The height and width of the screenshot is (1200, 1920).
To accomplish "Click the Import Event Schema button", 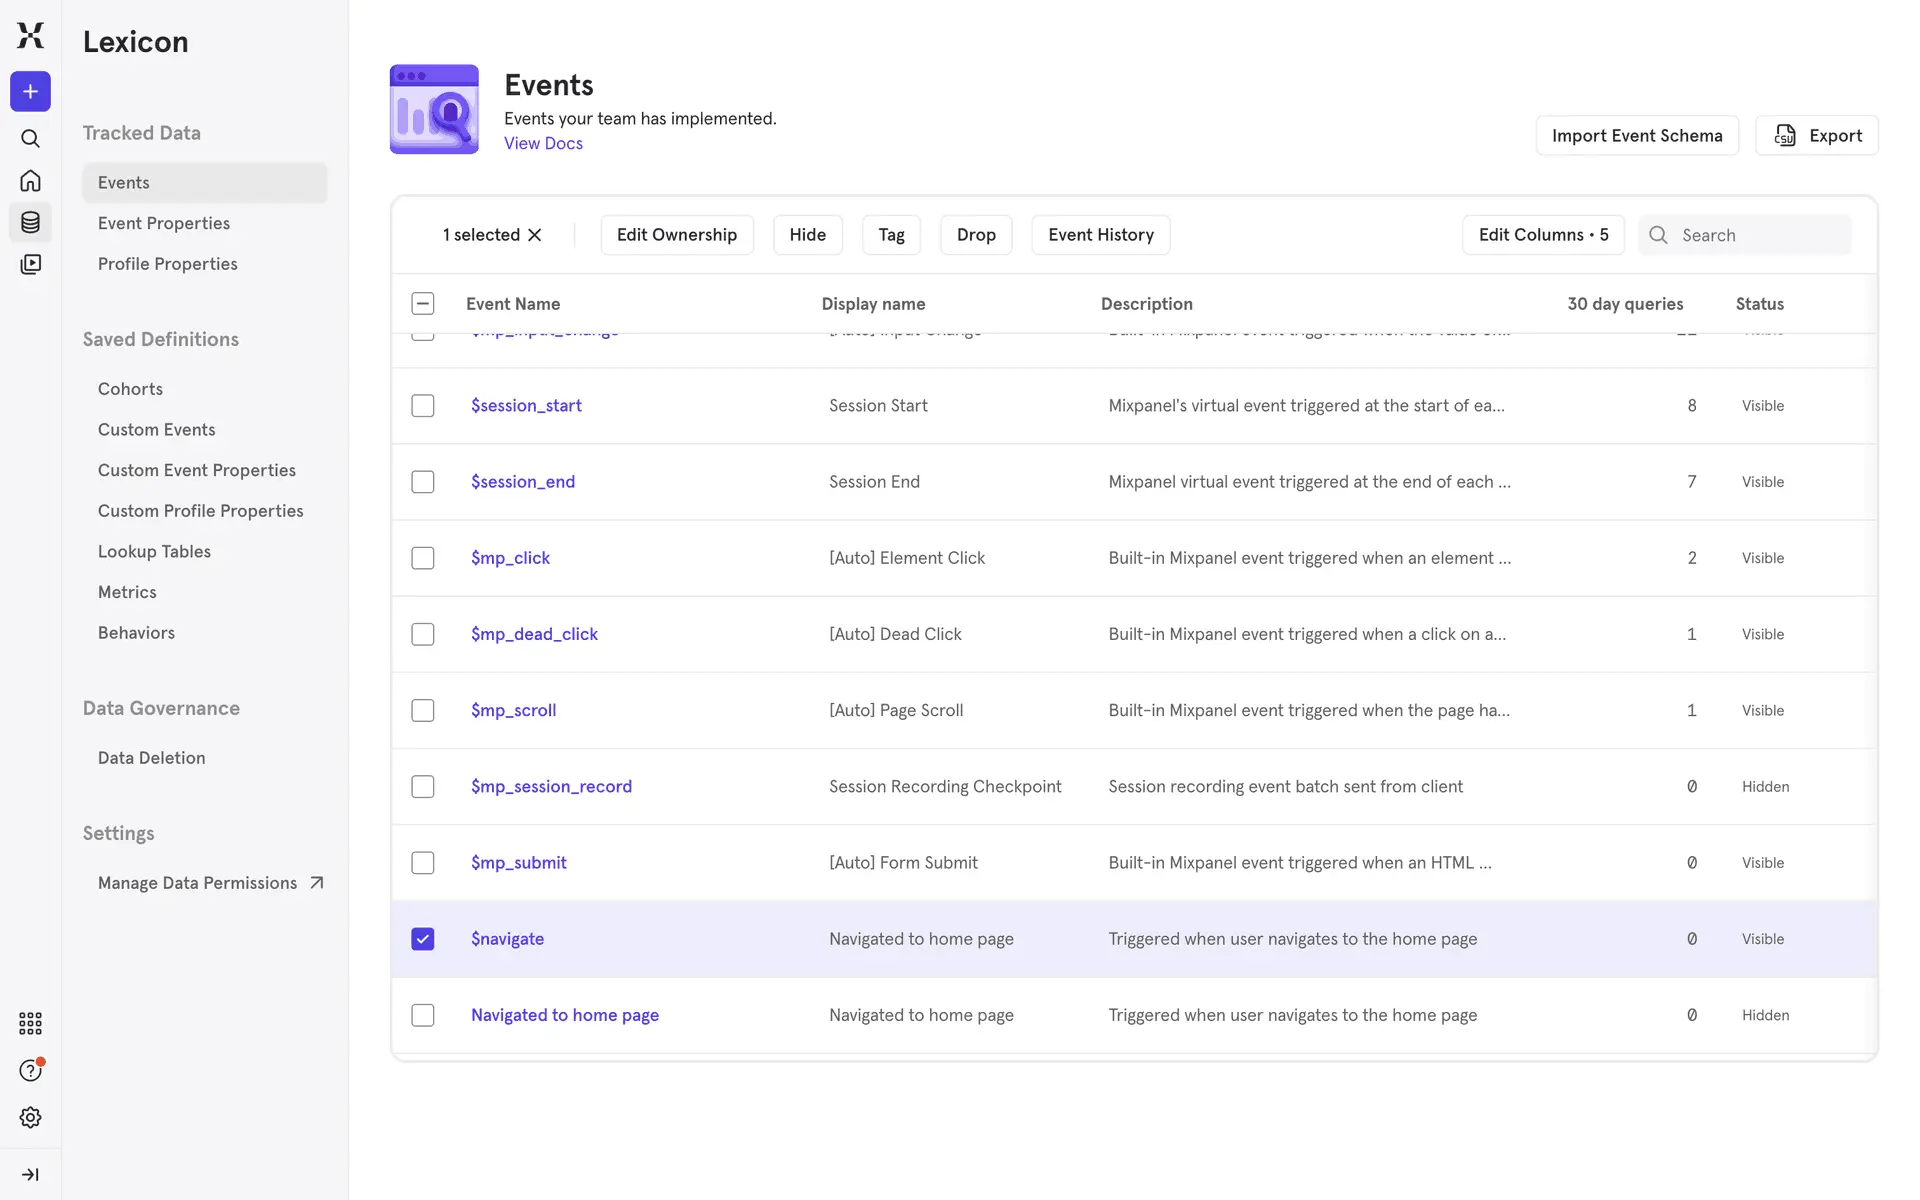I will [1637, 136].
